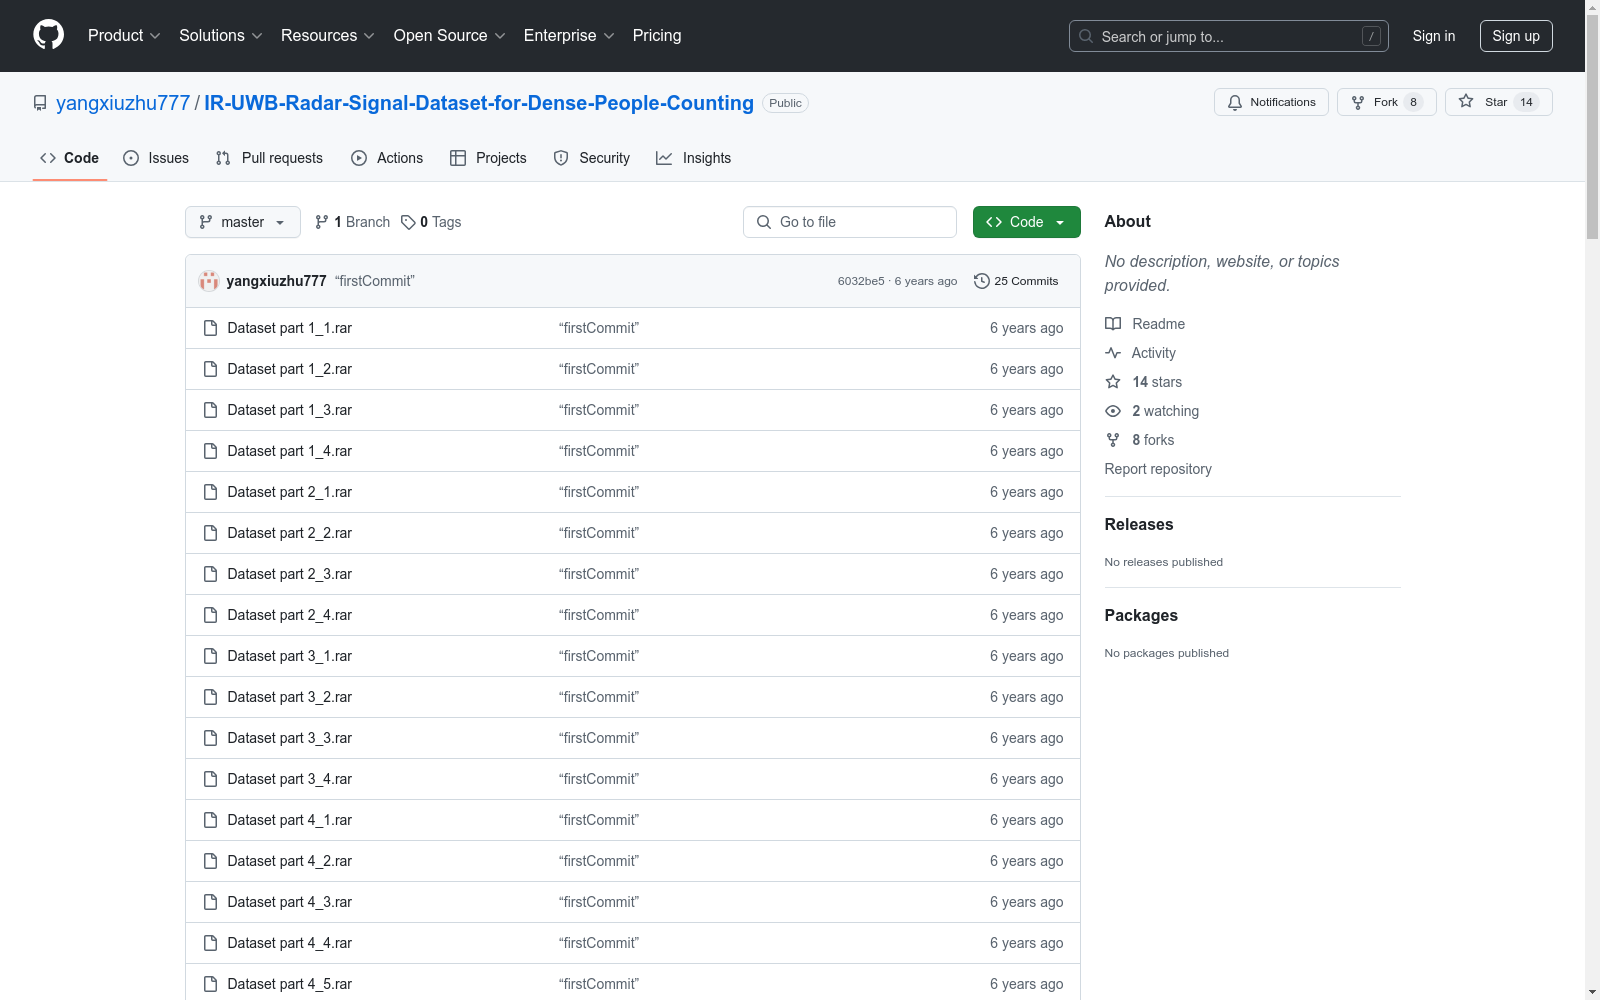Go to the Actions tab
This screenshot has height=1000, width=1600.
(387, 158)
